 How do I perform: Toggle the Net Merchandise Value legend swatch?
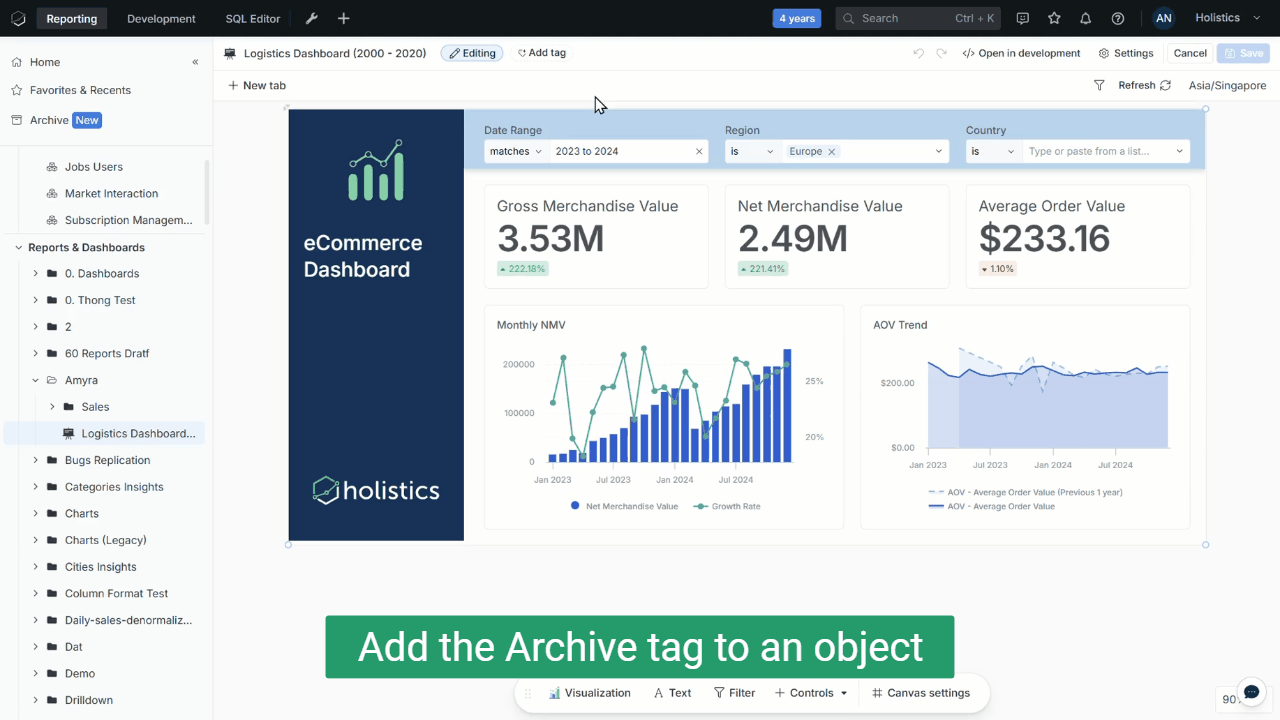575,507
